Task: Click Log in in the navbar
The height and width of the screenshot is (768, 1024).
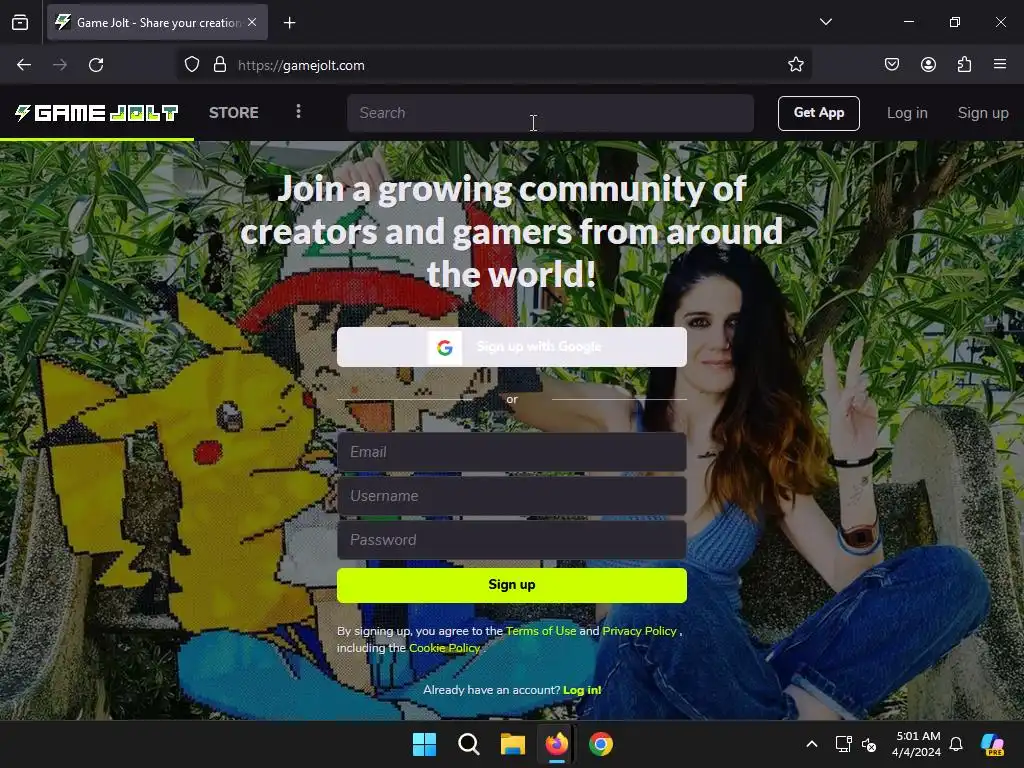Action: pos(907,113)
